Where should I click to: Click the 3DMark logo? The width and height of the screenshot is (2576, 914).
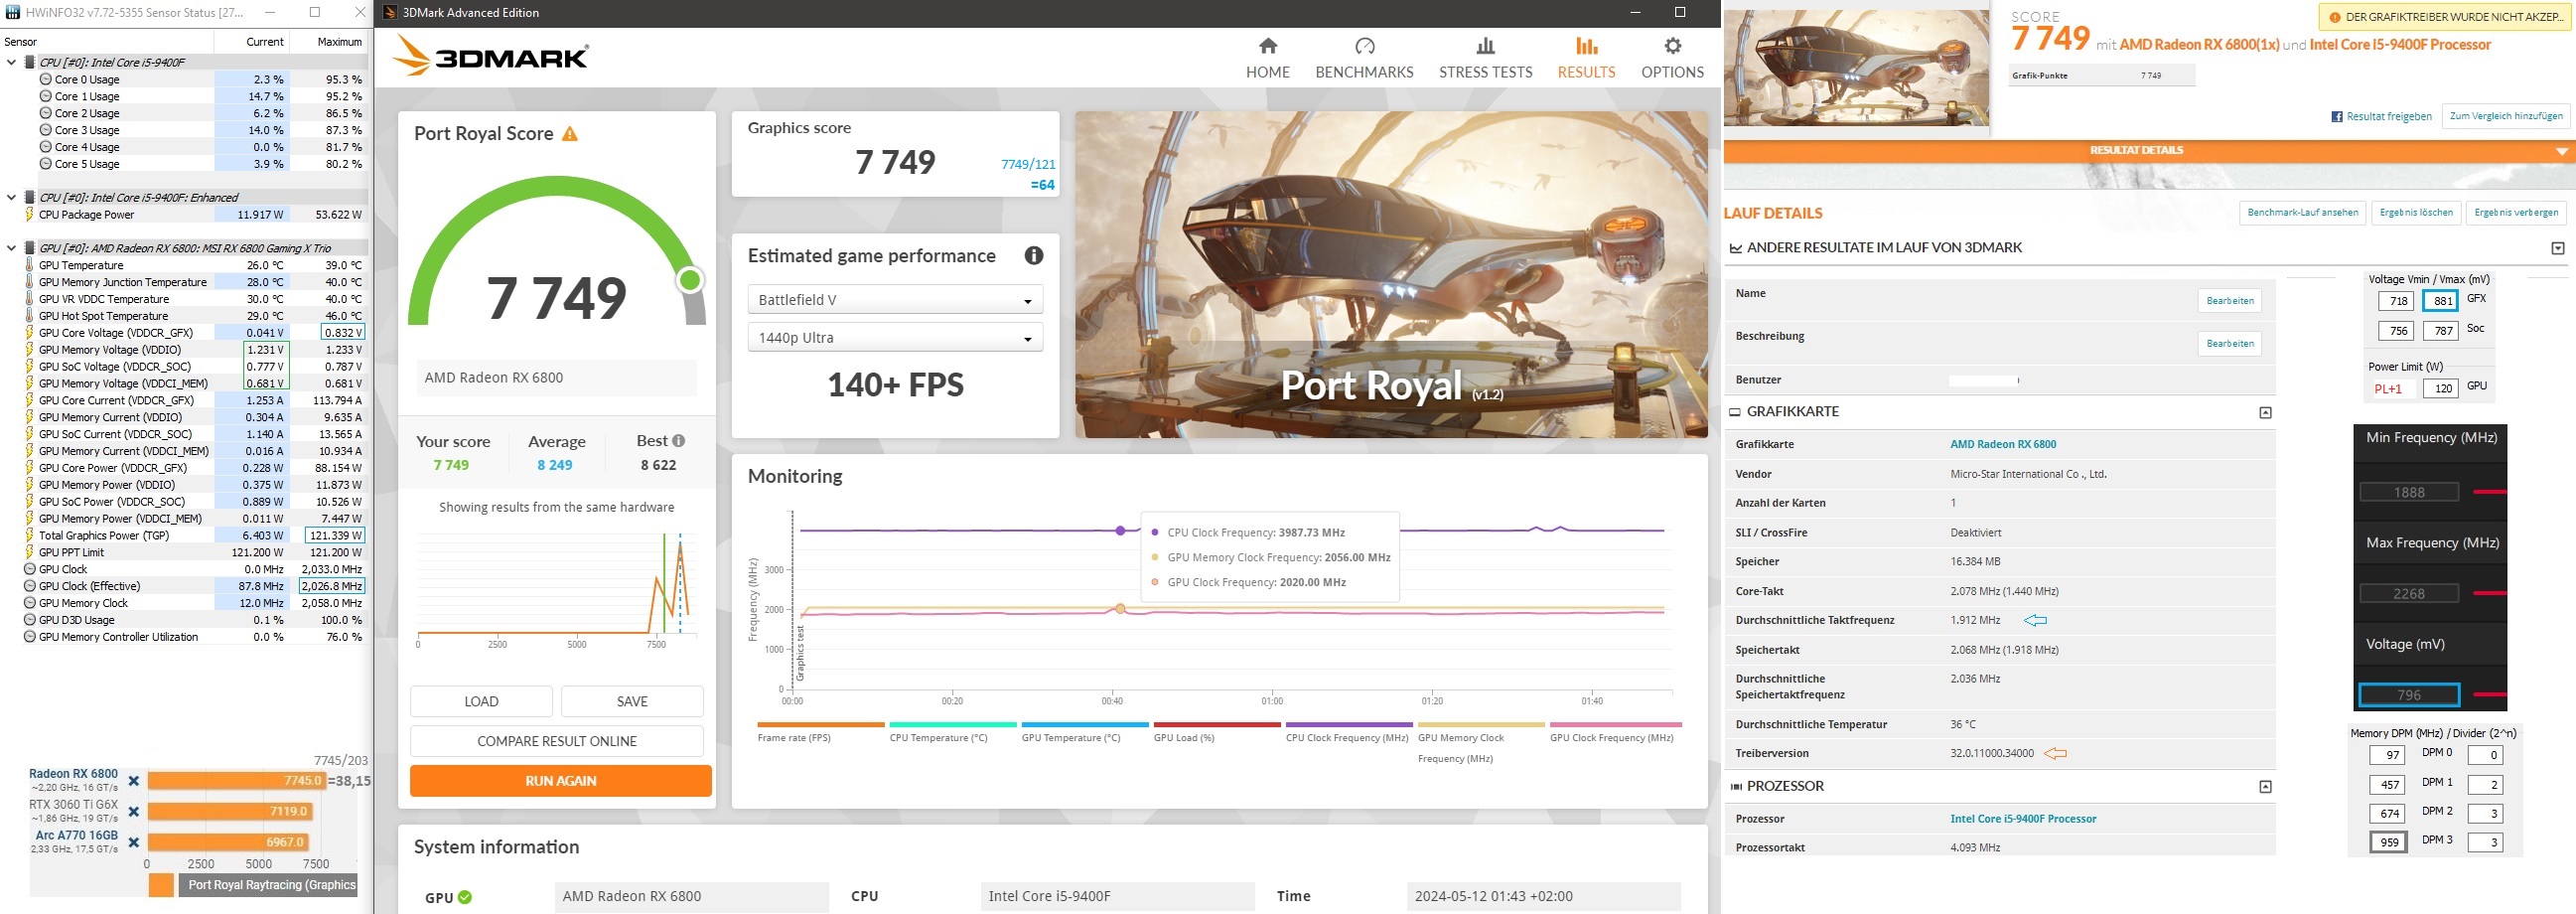pos(490,56)
